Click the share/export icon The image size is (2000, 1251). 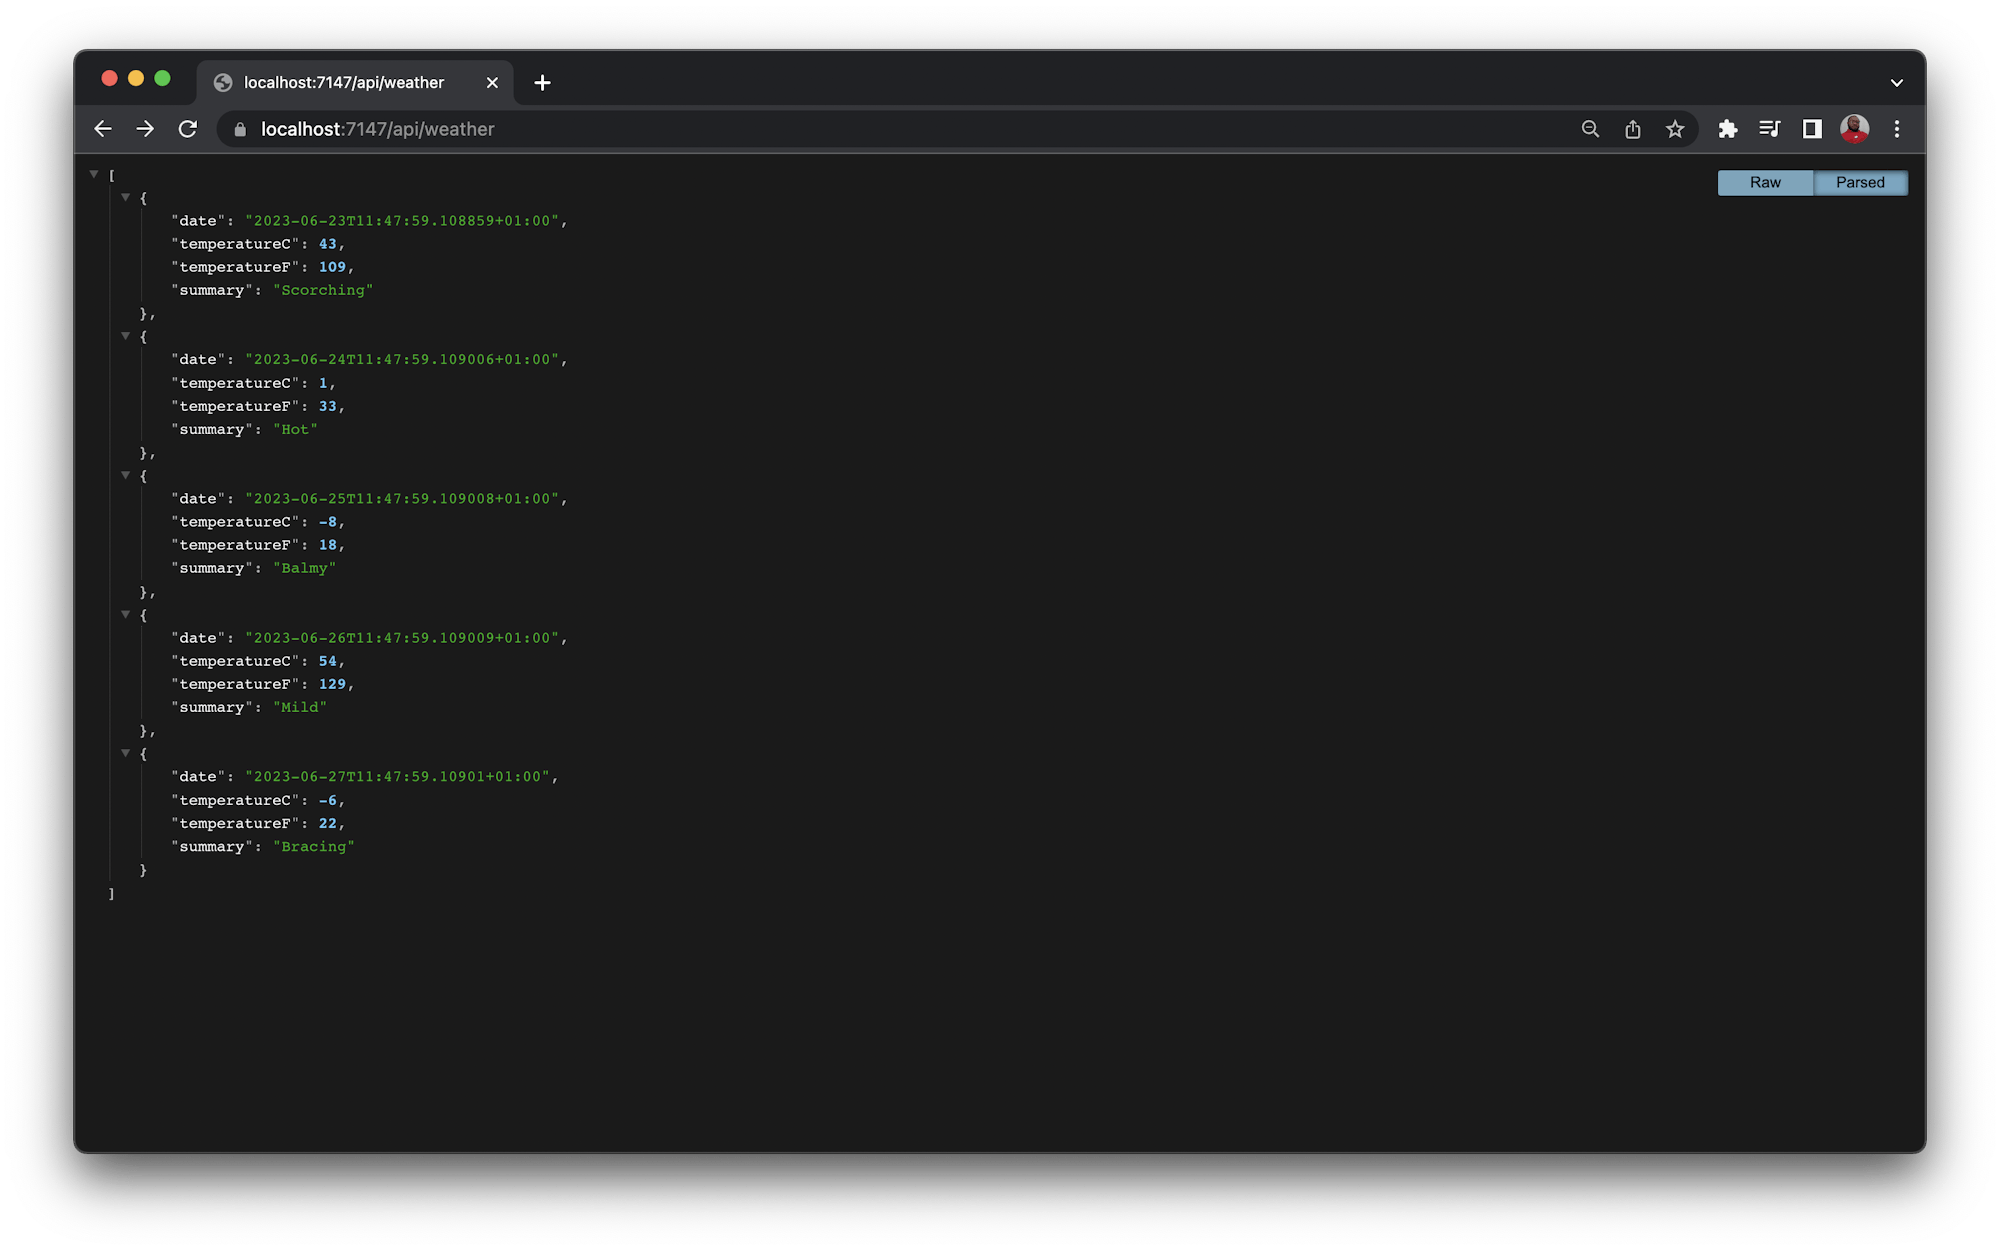1633,129
